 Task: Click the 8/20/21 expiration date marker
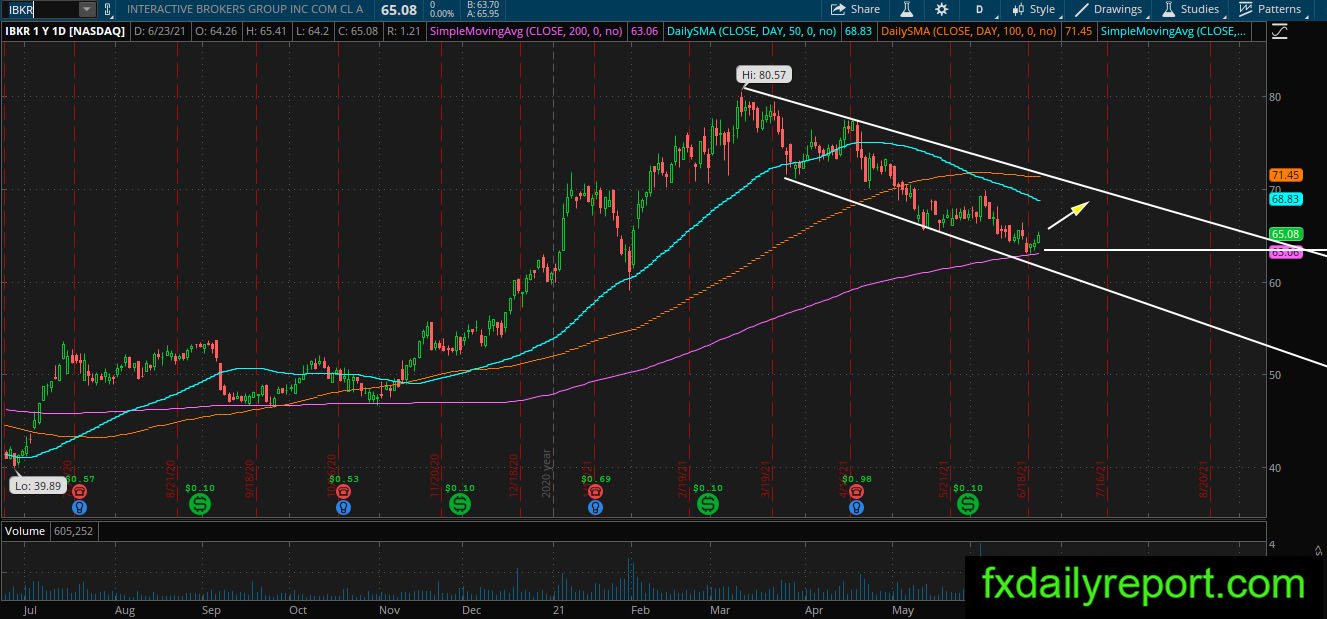click(x=1204, y=479)
